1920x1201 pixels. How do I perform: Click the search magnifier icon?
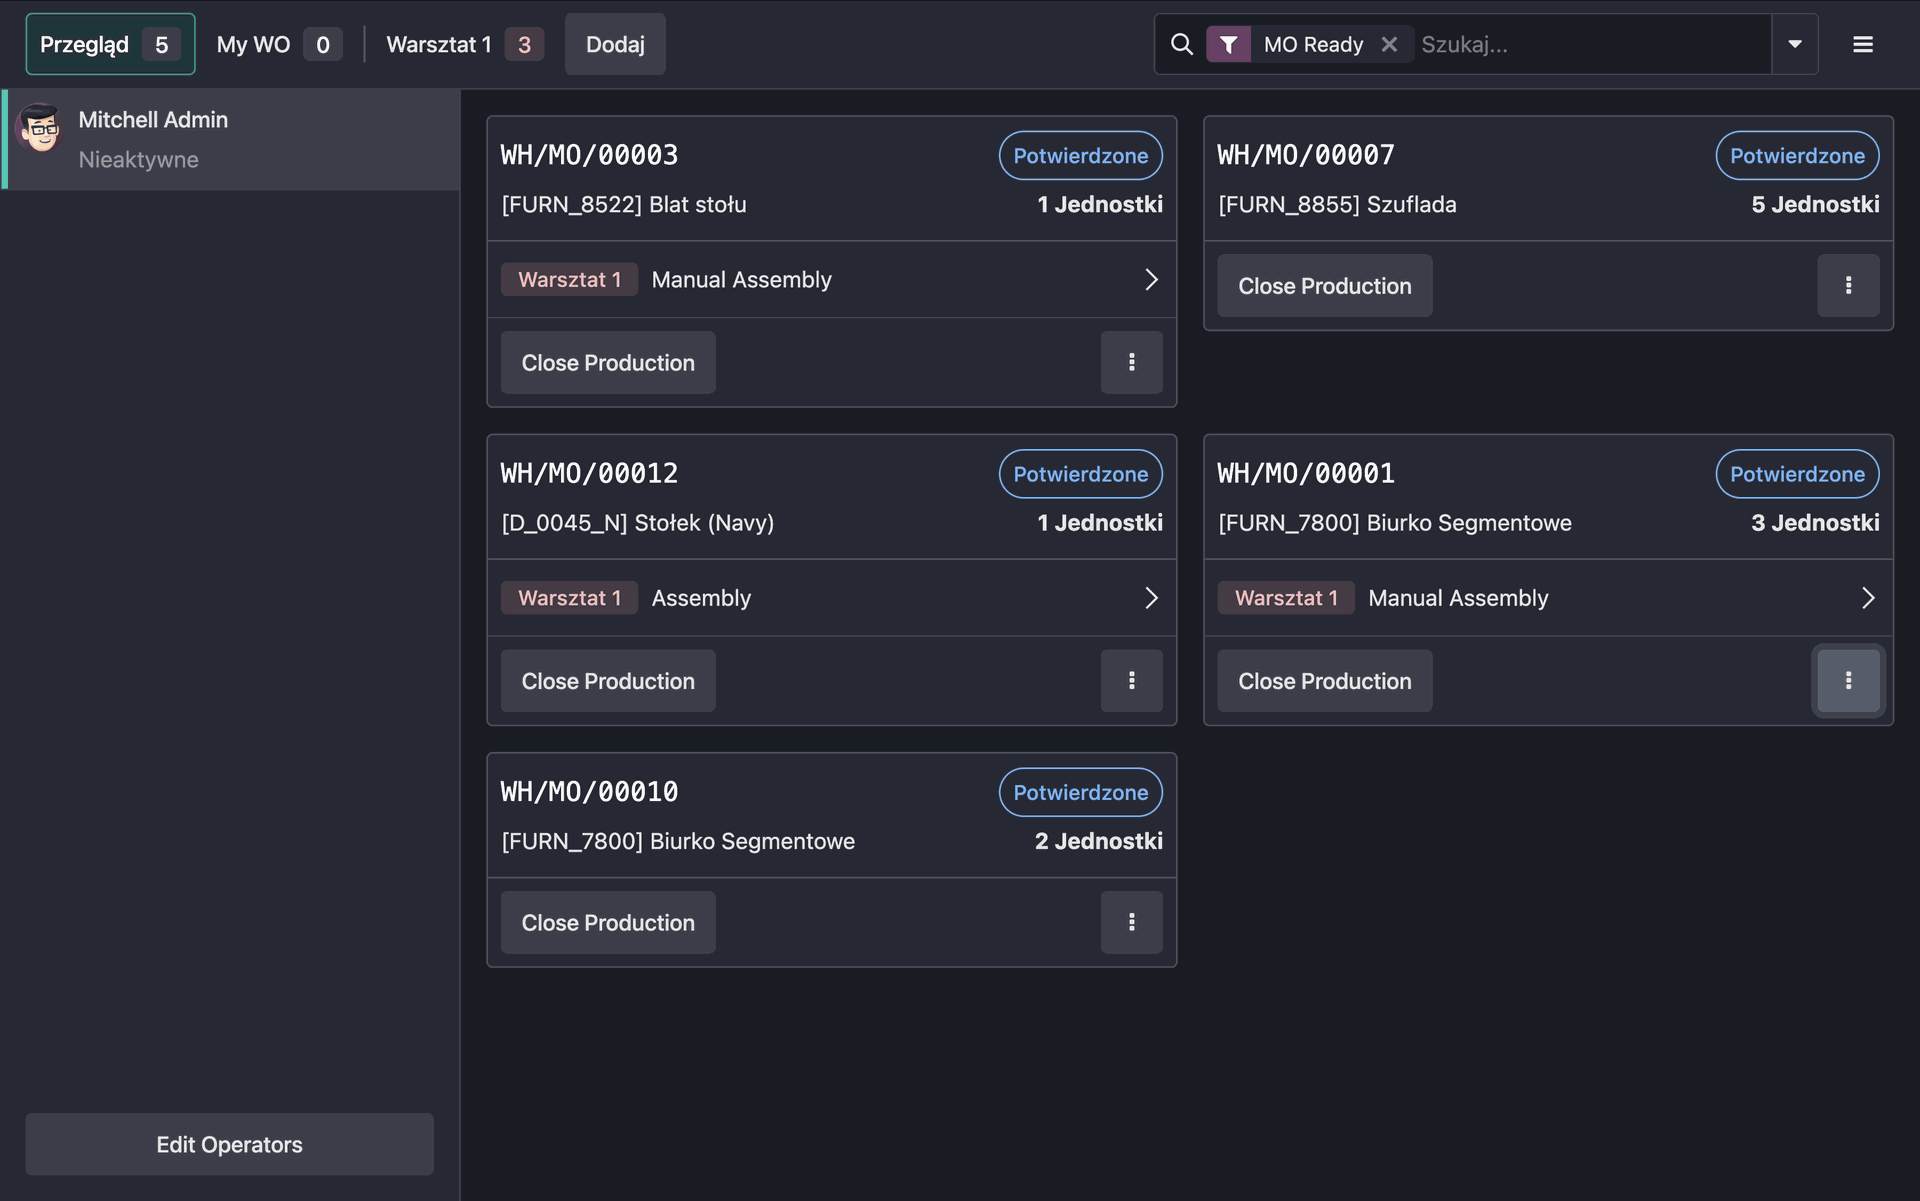1182,44
